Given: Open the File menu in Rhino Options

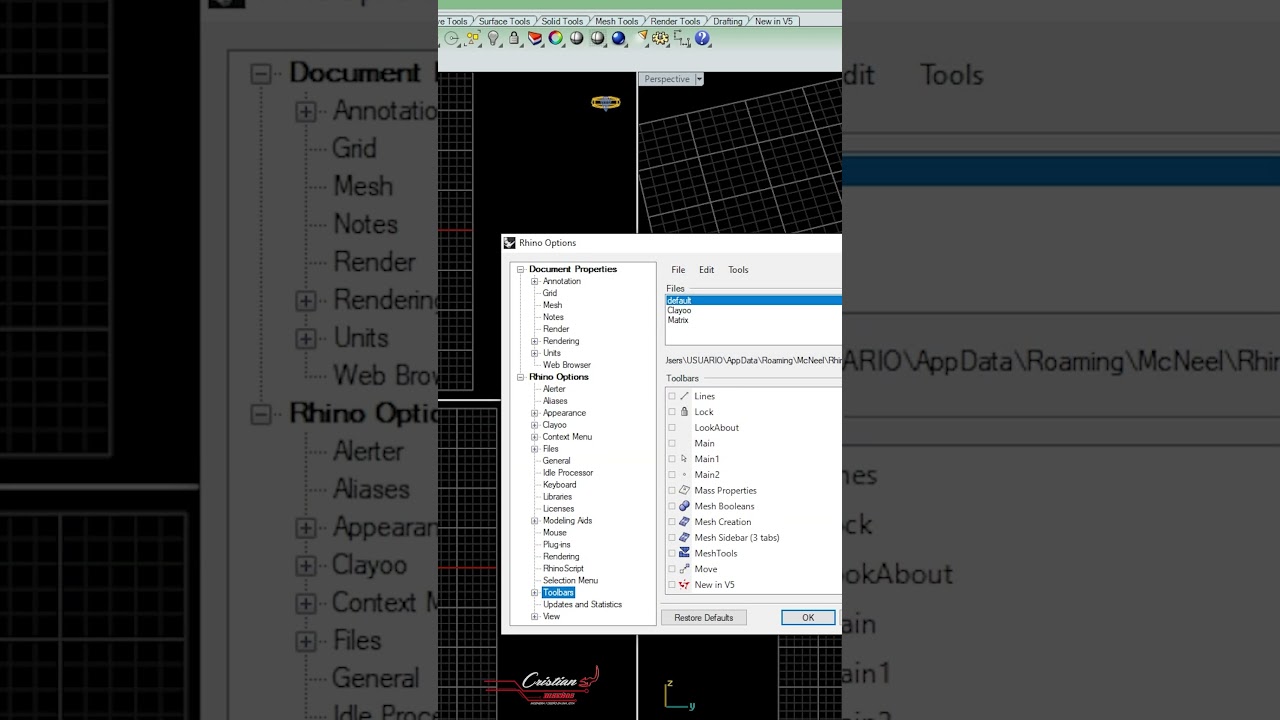Looking at the screenshot, I should click(678, 270).
